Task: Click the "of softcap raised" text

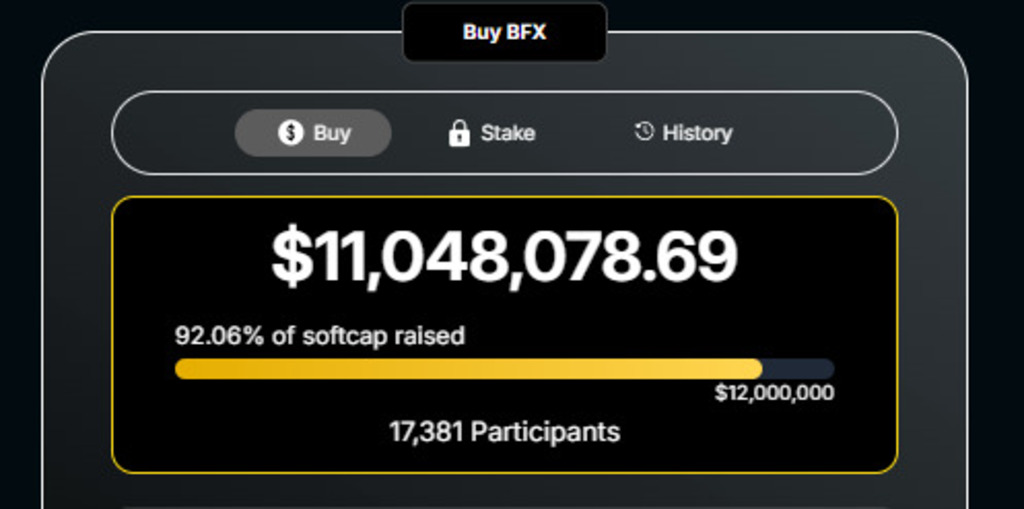Action: click(368, 336)
